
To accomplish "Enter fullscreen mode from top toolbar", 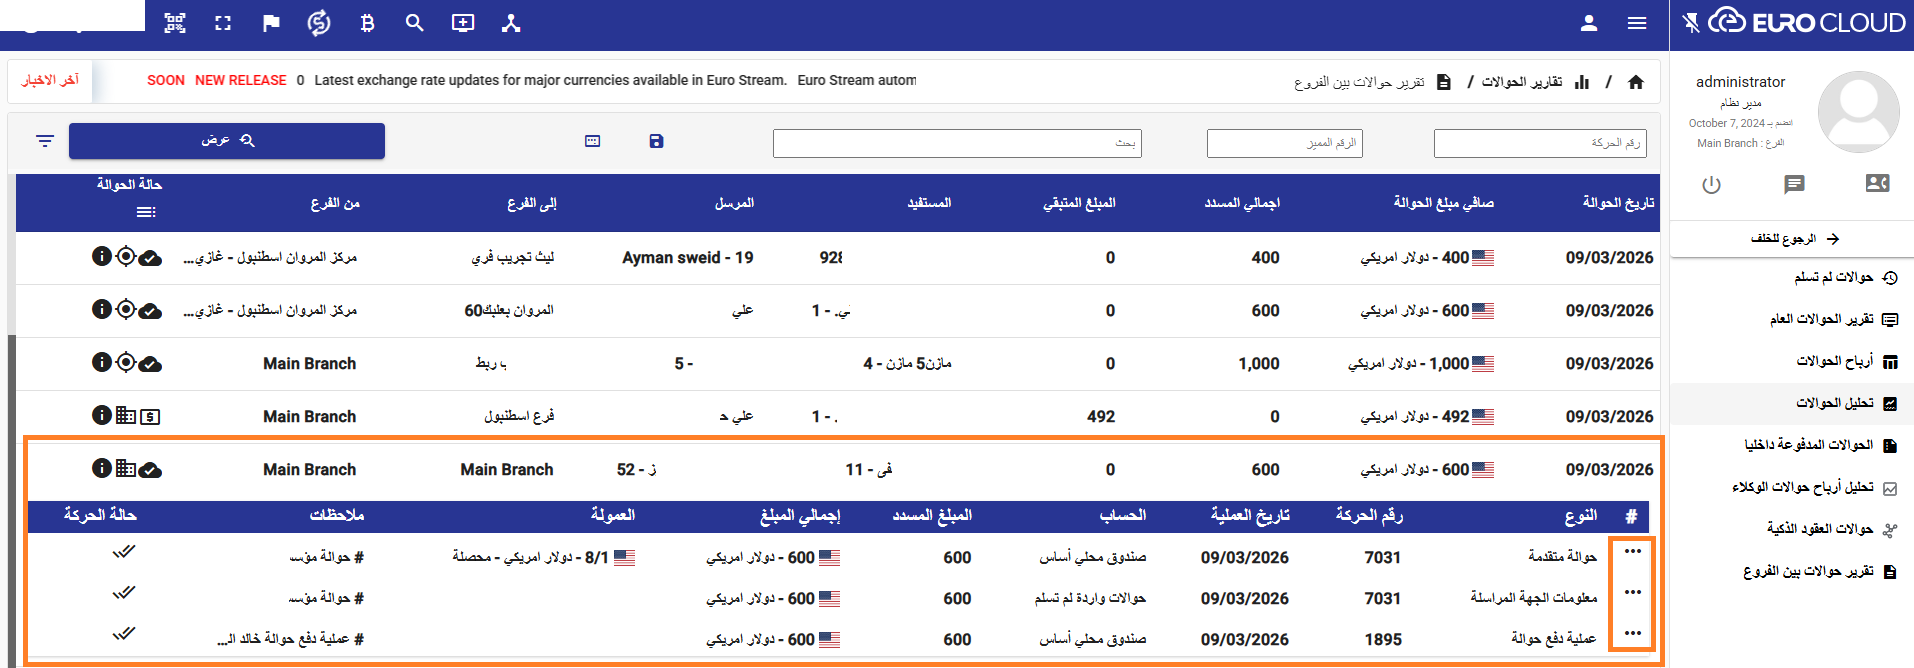I will [223, 23].
